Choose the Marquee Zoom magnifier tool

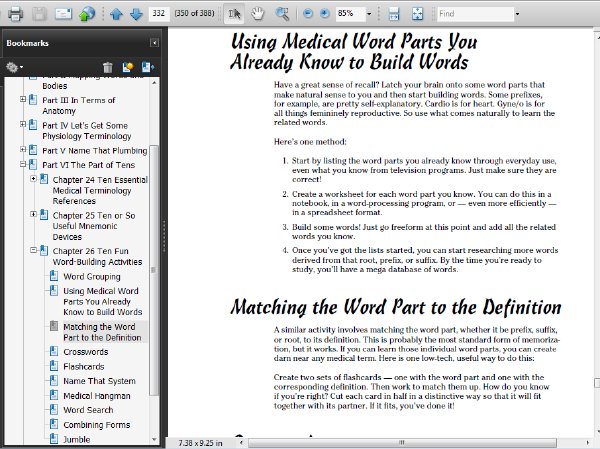[x=282, y=14]
